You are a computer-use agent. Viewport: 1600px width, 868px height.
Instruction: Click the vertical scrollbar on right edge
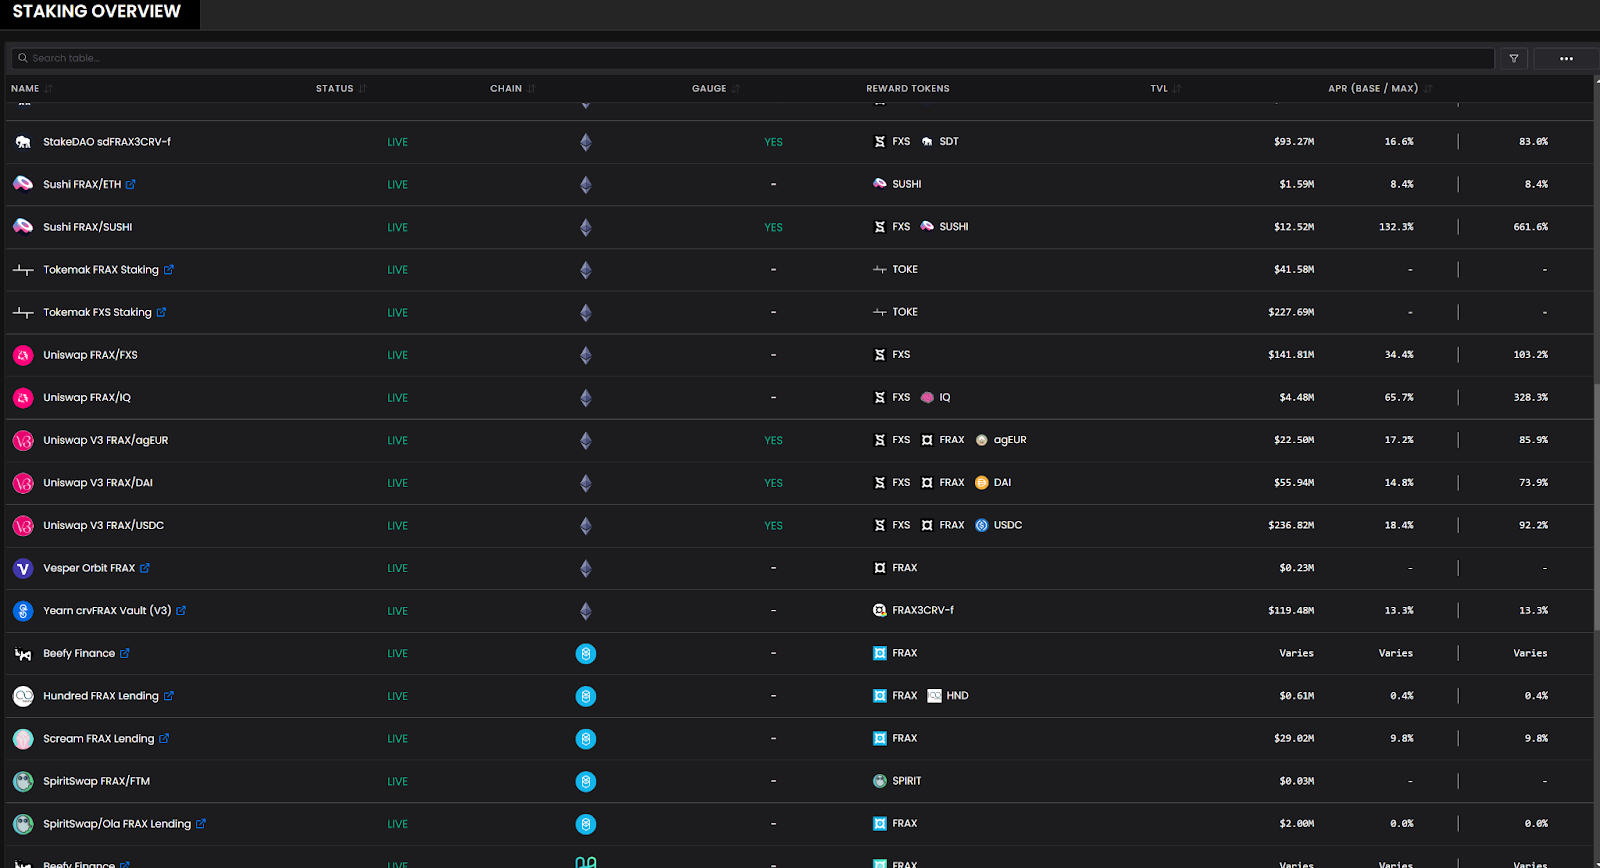1596,505
